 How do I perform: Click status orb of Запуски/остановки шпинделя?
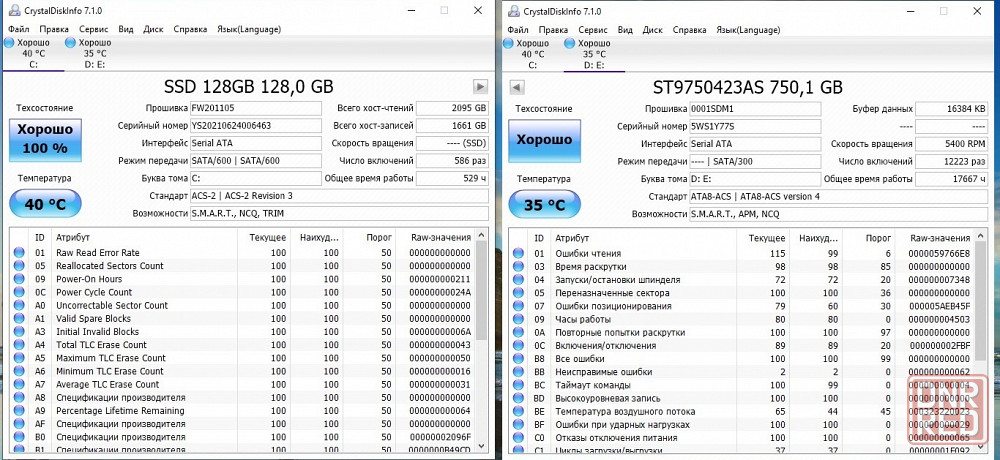pos(518,279)
